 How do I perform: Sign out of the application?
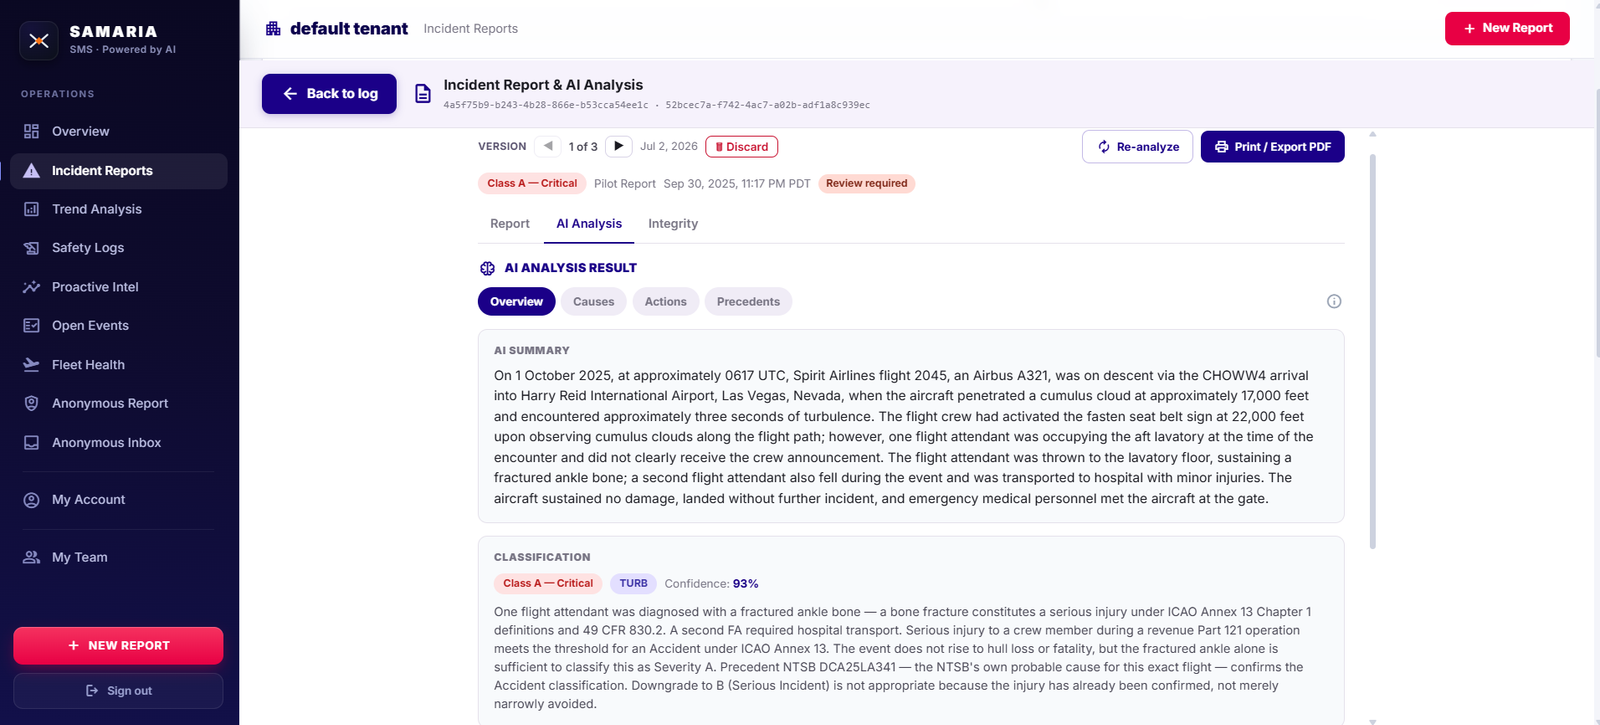pyautogui.click(x=118, y=691)
